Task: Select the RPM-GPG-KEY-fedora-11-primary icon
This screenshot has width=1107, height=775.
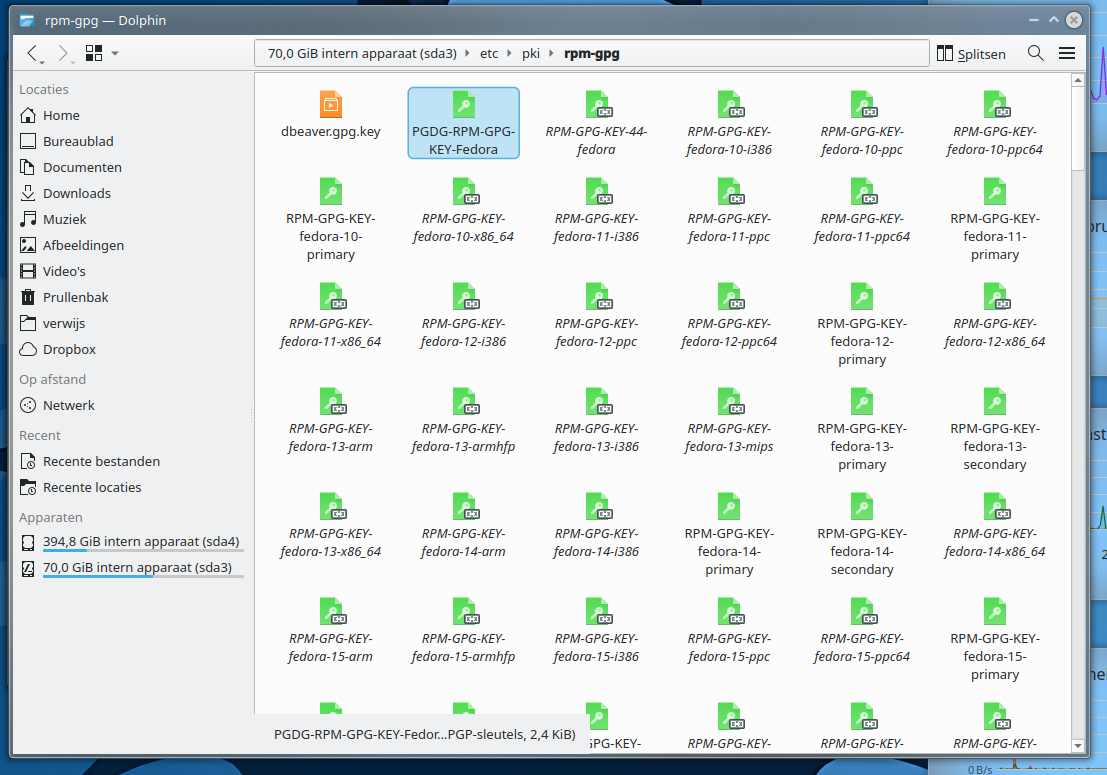Action: [x=995, y=191]
